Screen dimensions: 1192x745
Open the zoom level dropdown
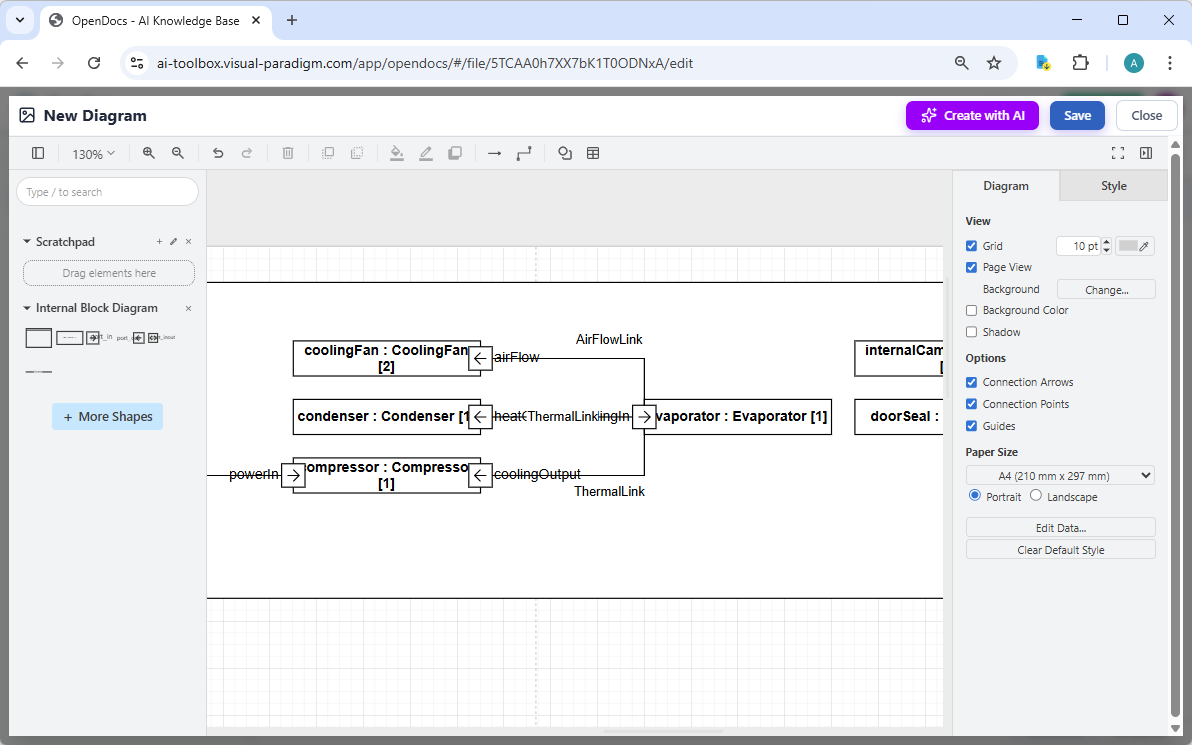pyautogui.click(x=93, y=153)
